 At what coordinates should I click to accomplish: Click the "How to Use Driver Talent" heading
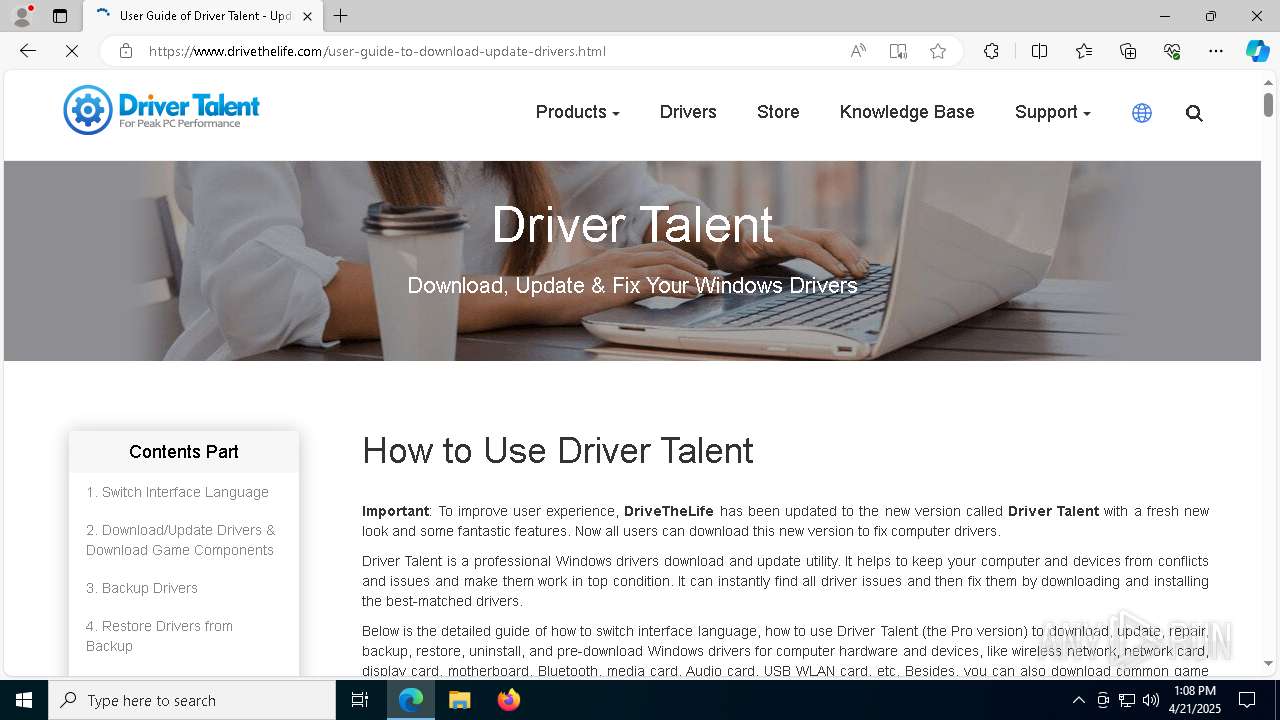(x=558, y=451)
